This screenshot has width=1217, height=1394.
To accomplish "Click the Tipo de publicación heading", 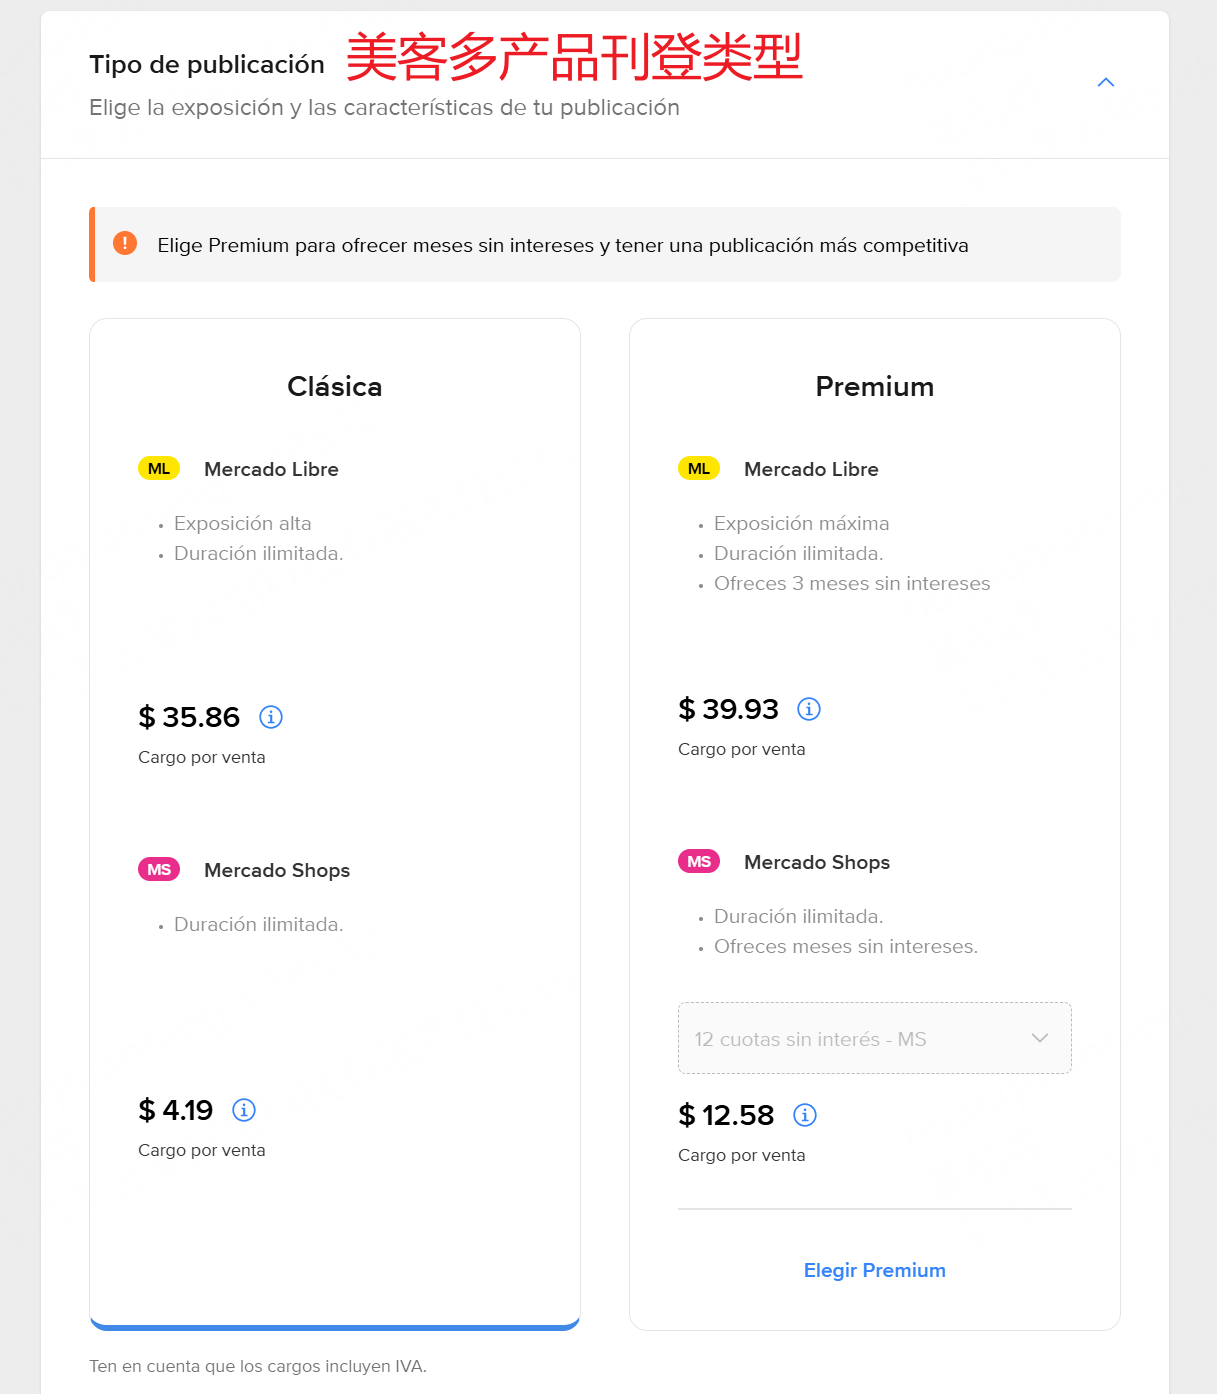I will (x=207, y=65).
